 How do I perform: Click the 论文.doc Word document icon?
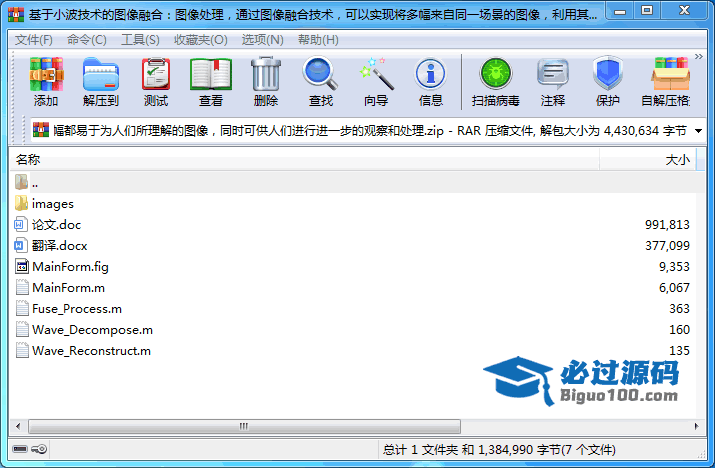tap(21, 224)
